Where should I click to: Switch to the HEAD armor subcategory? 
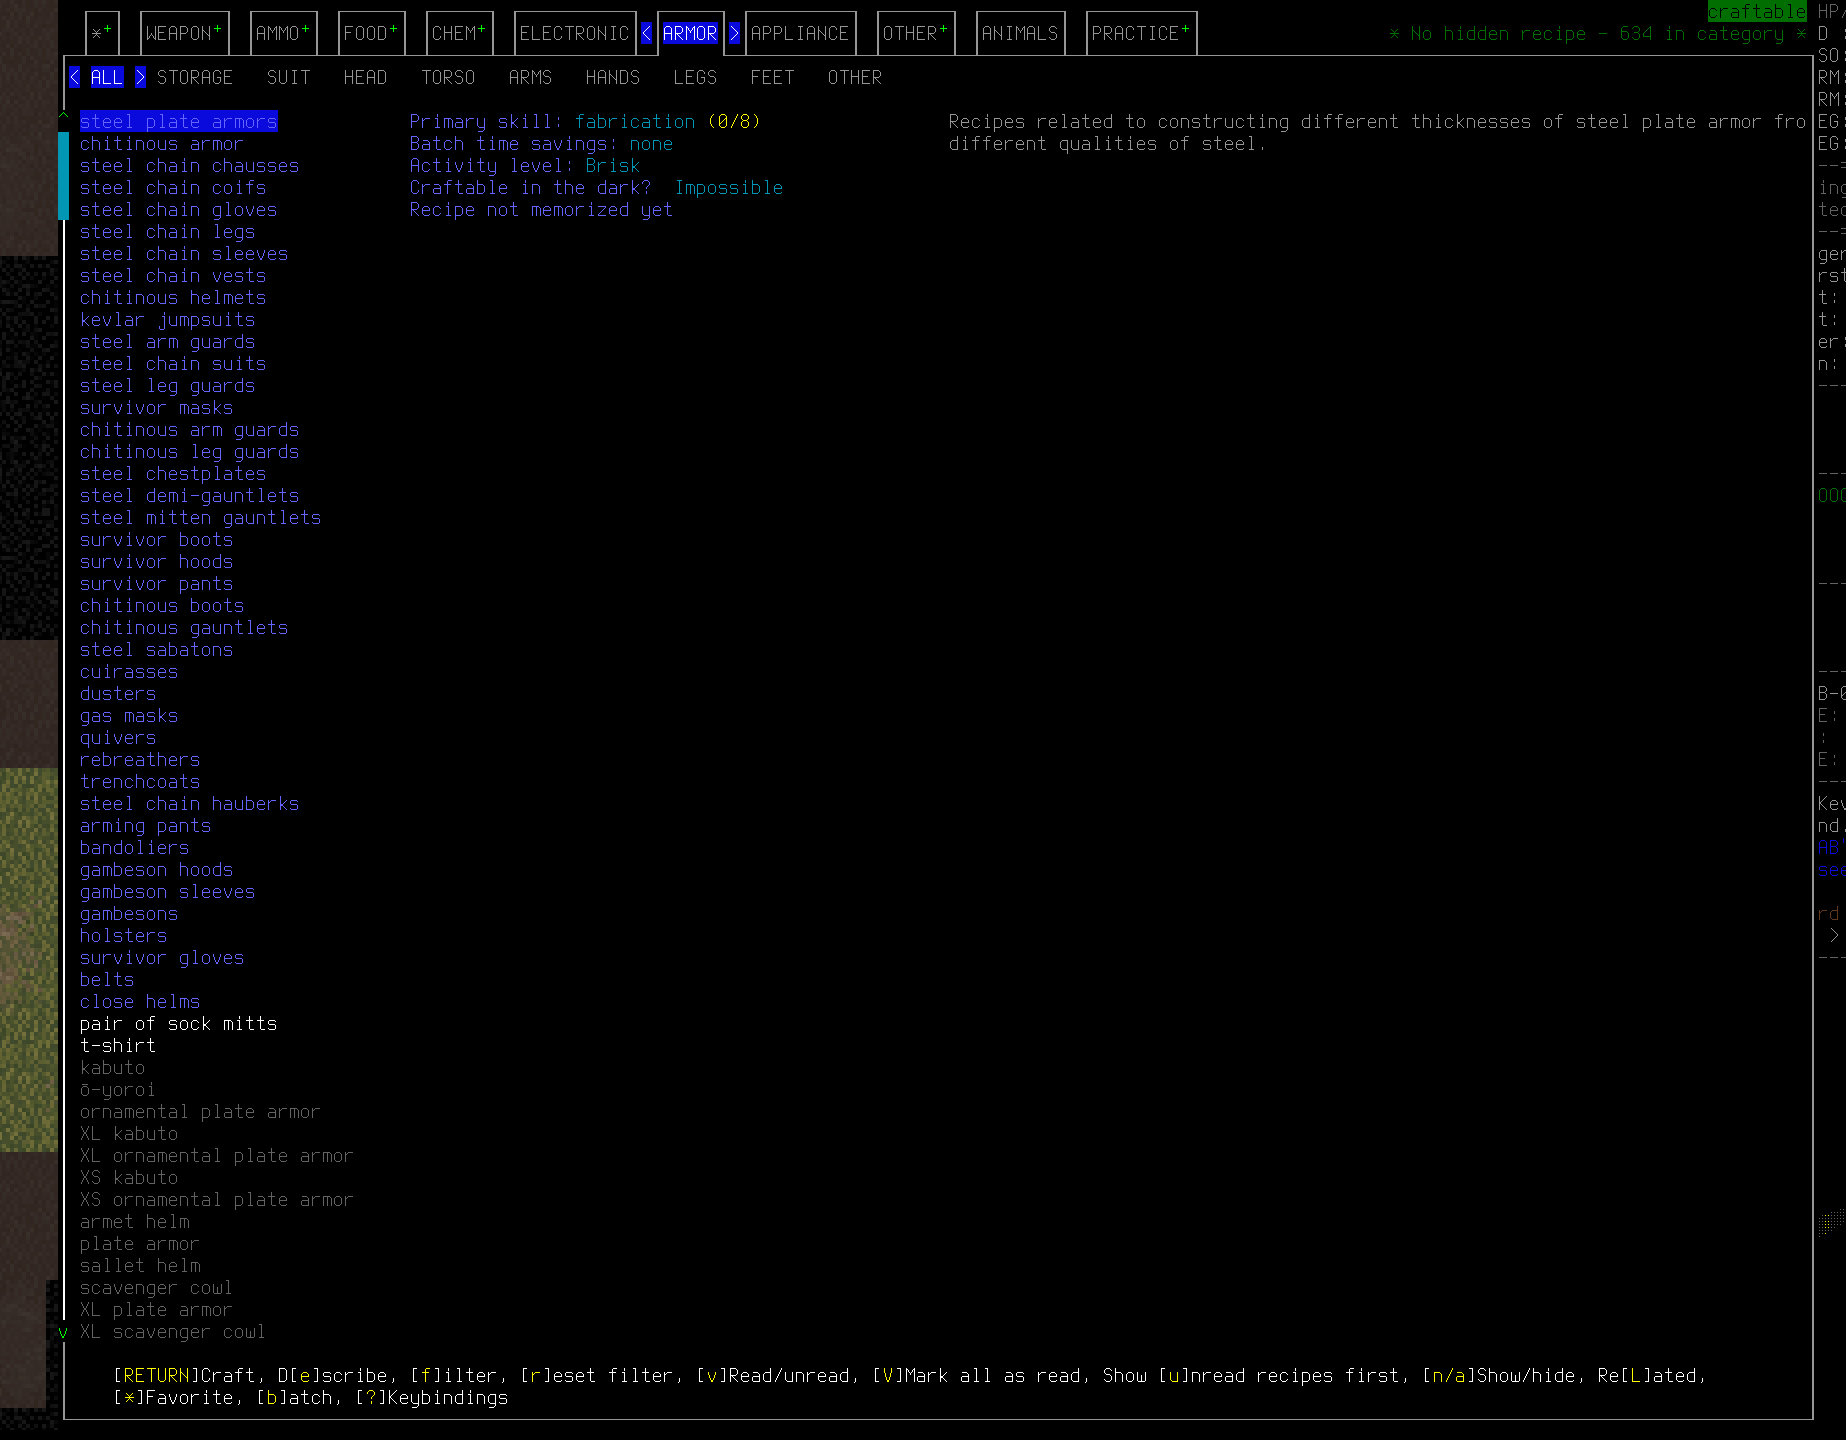(x=364, y=77)
